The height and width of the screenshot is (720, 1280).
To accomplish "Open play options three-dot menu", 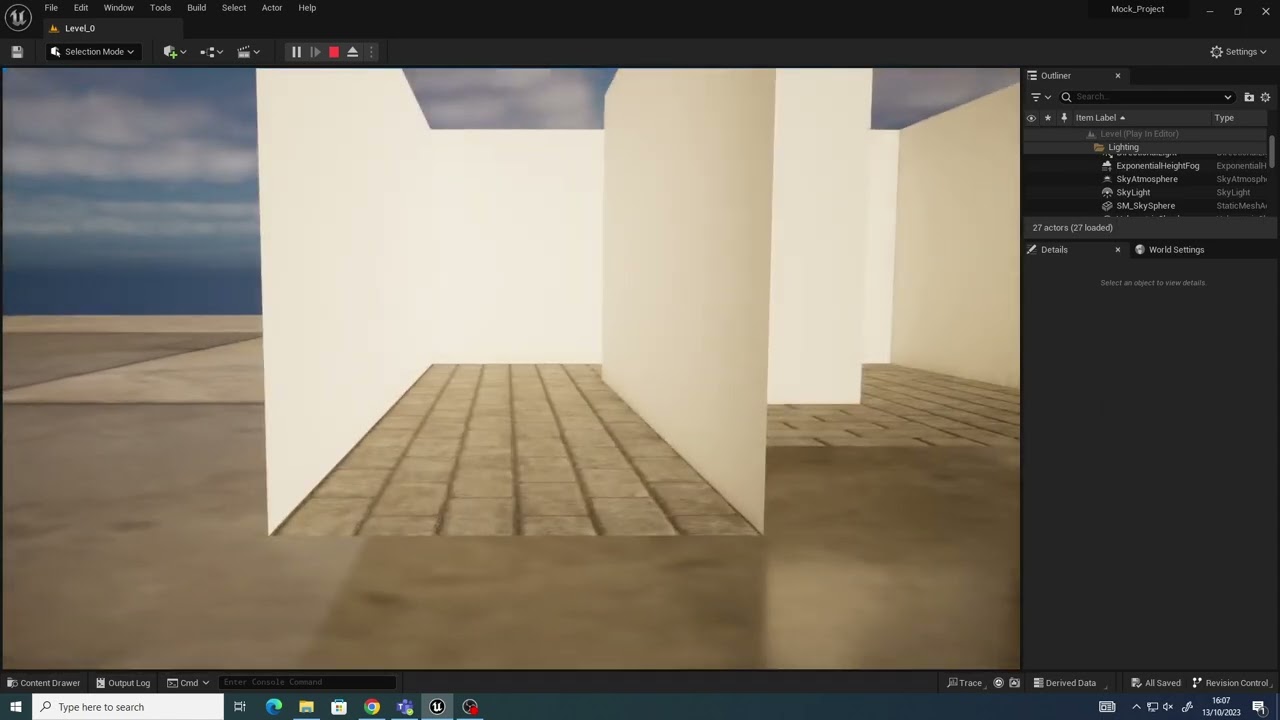I will point(371,52).
